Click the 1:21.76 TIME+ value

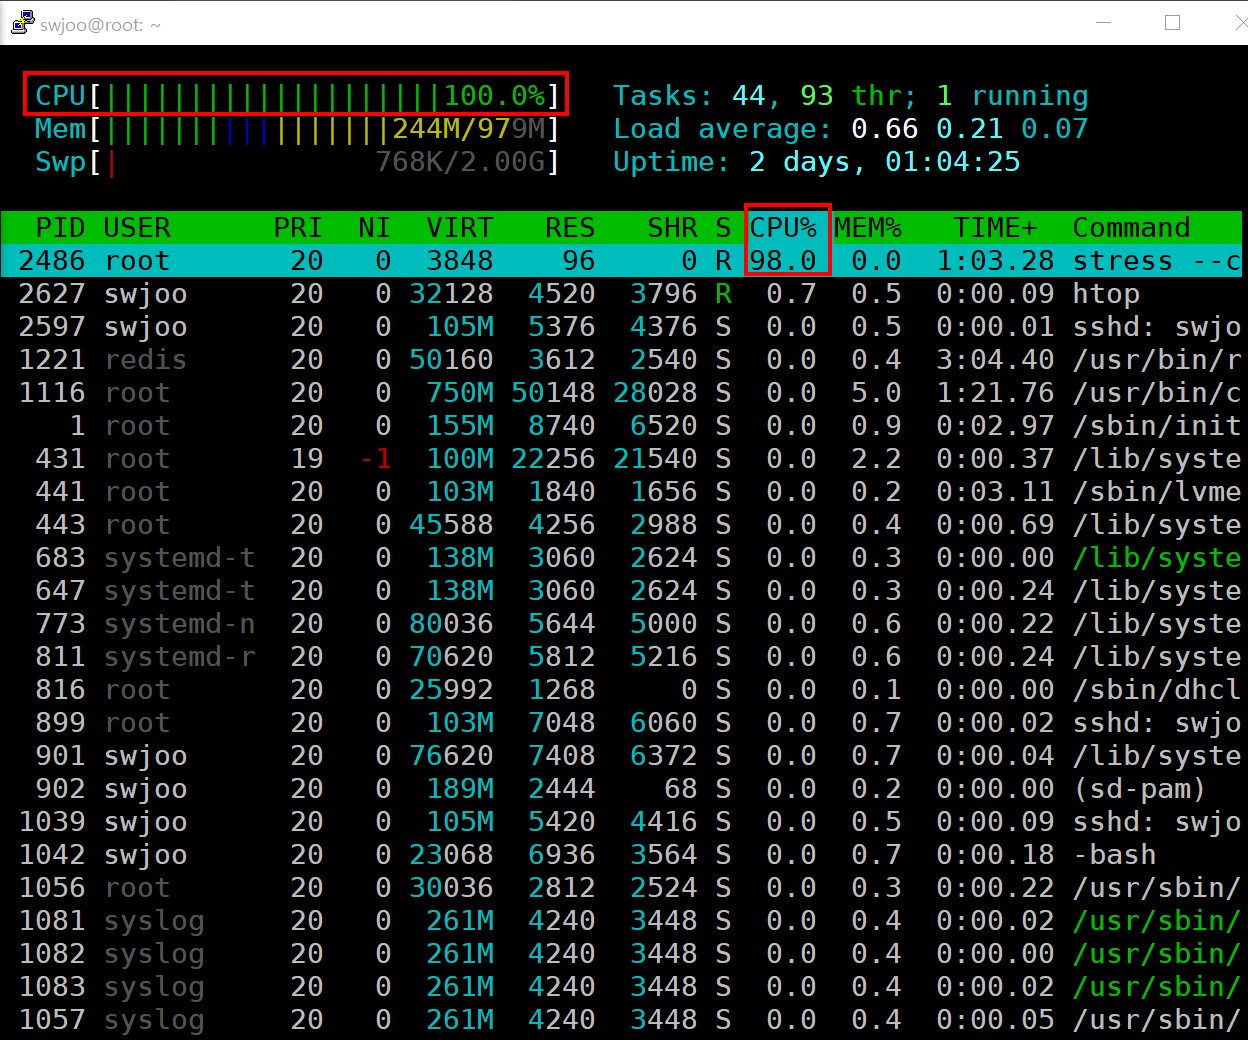995,392
